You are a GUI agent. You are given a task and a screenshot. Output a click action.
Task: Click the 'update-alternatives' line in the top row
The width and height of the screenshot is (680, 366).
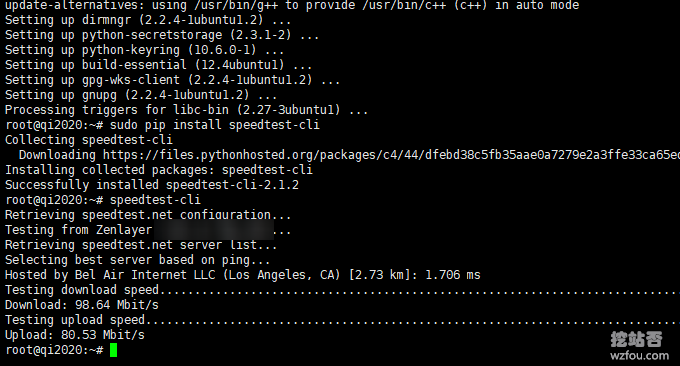[x=292, y=6]
